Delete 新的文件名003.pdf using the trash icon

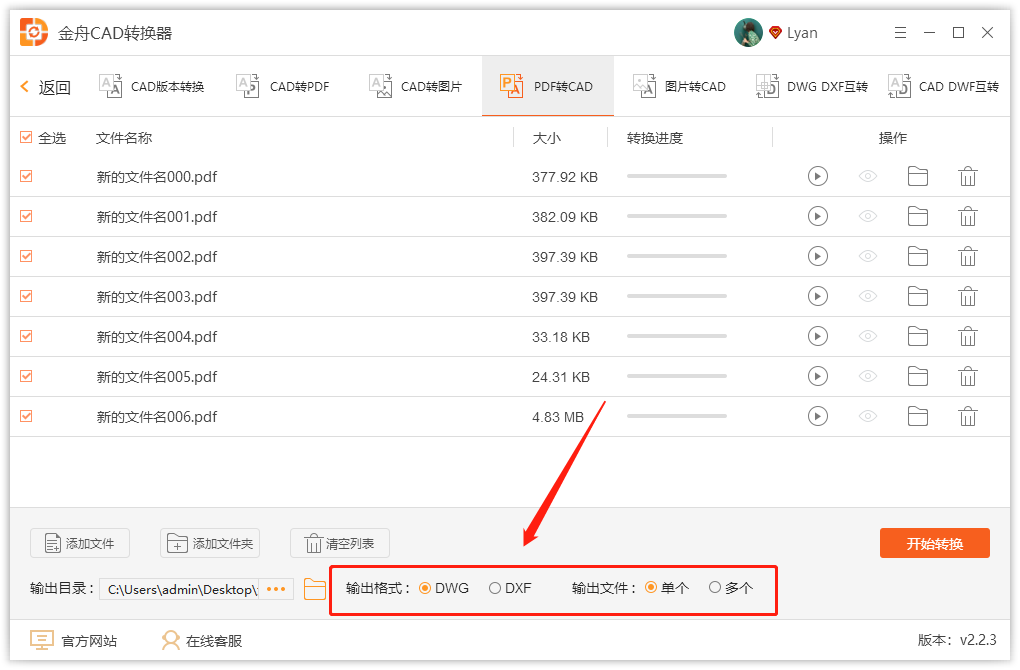[x=968, y=296]
